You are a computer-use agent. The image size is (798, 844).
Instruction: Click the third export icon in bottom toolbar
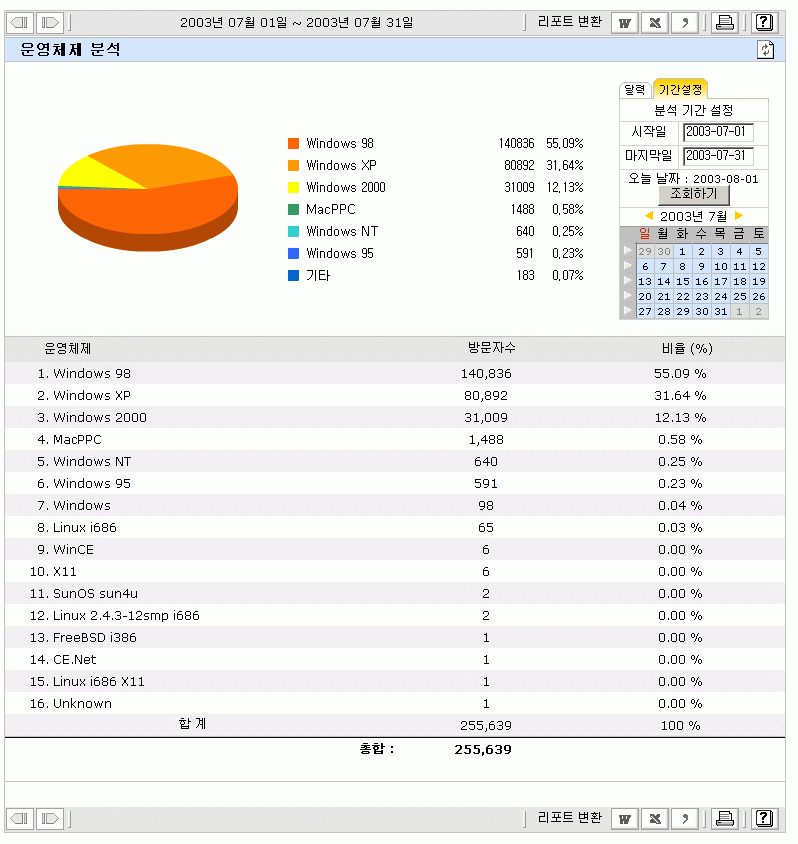coord(685,819)
